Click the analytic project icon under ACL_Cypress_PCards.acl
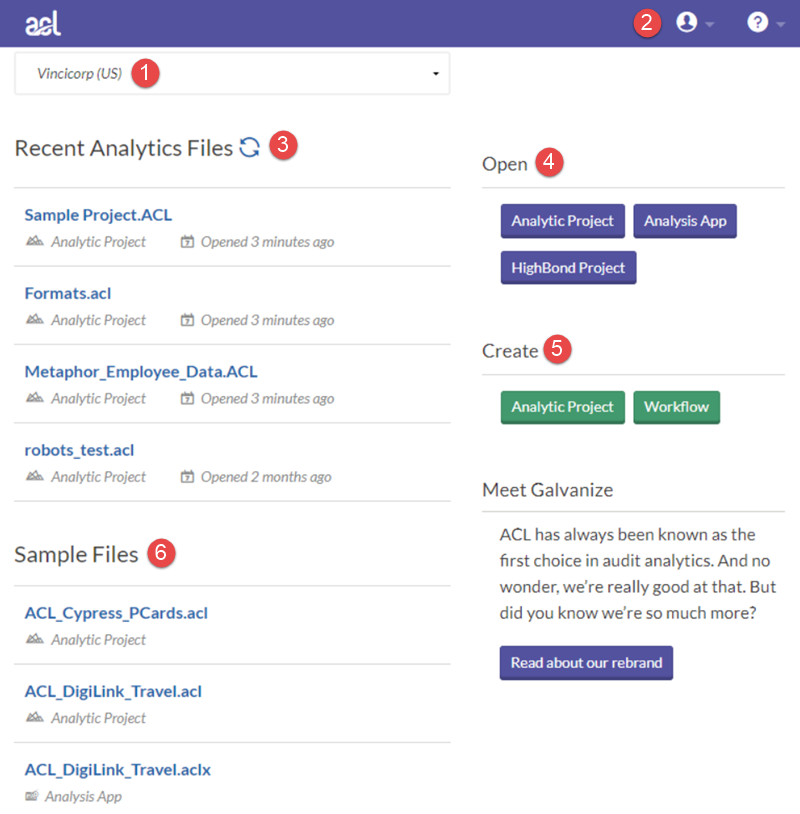The height and width of the screenshot is (814, 800). pyautogui.click(x=35, y=640)
